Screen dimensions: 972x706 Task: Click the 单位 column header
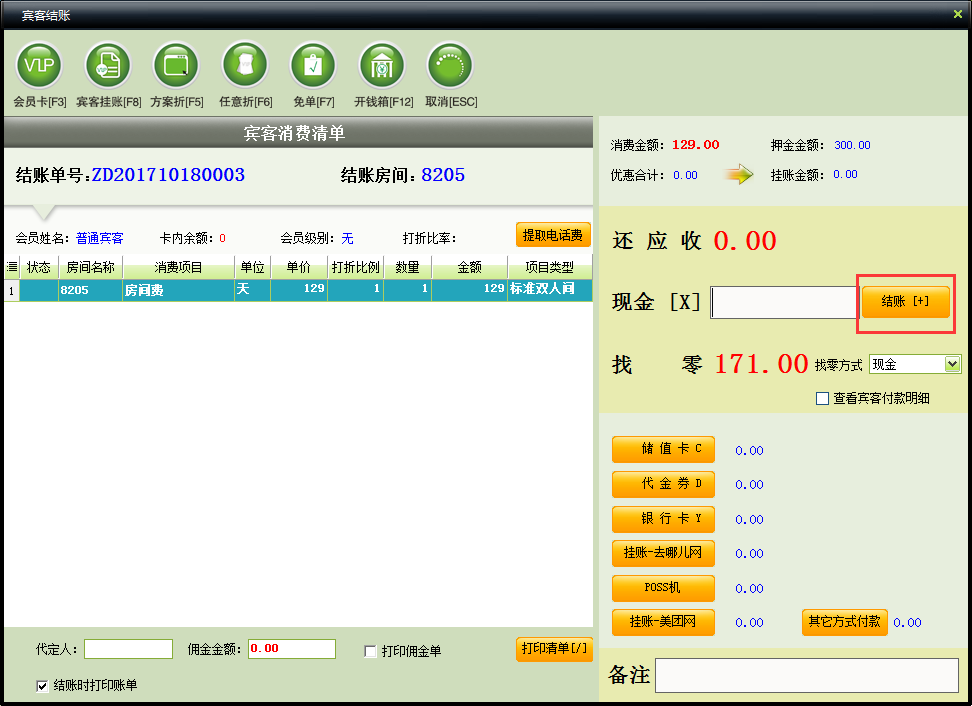click(252, 267)
